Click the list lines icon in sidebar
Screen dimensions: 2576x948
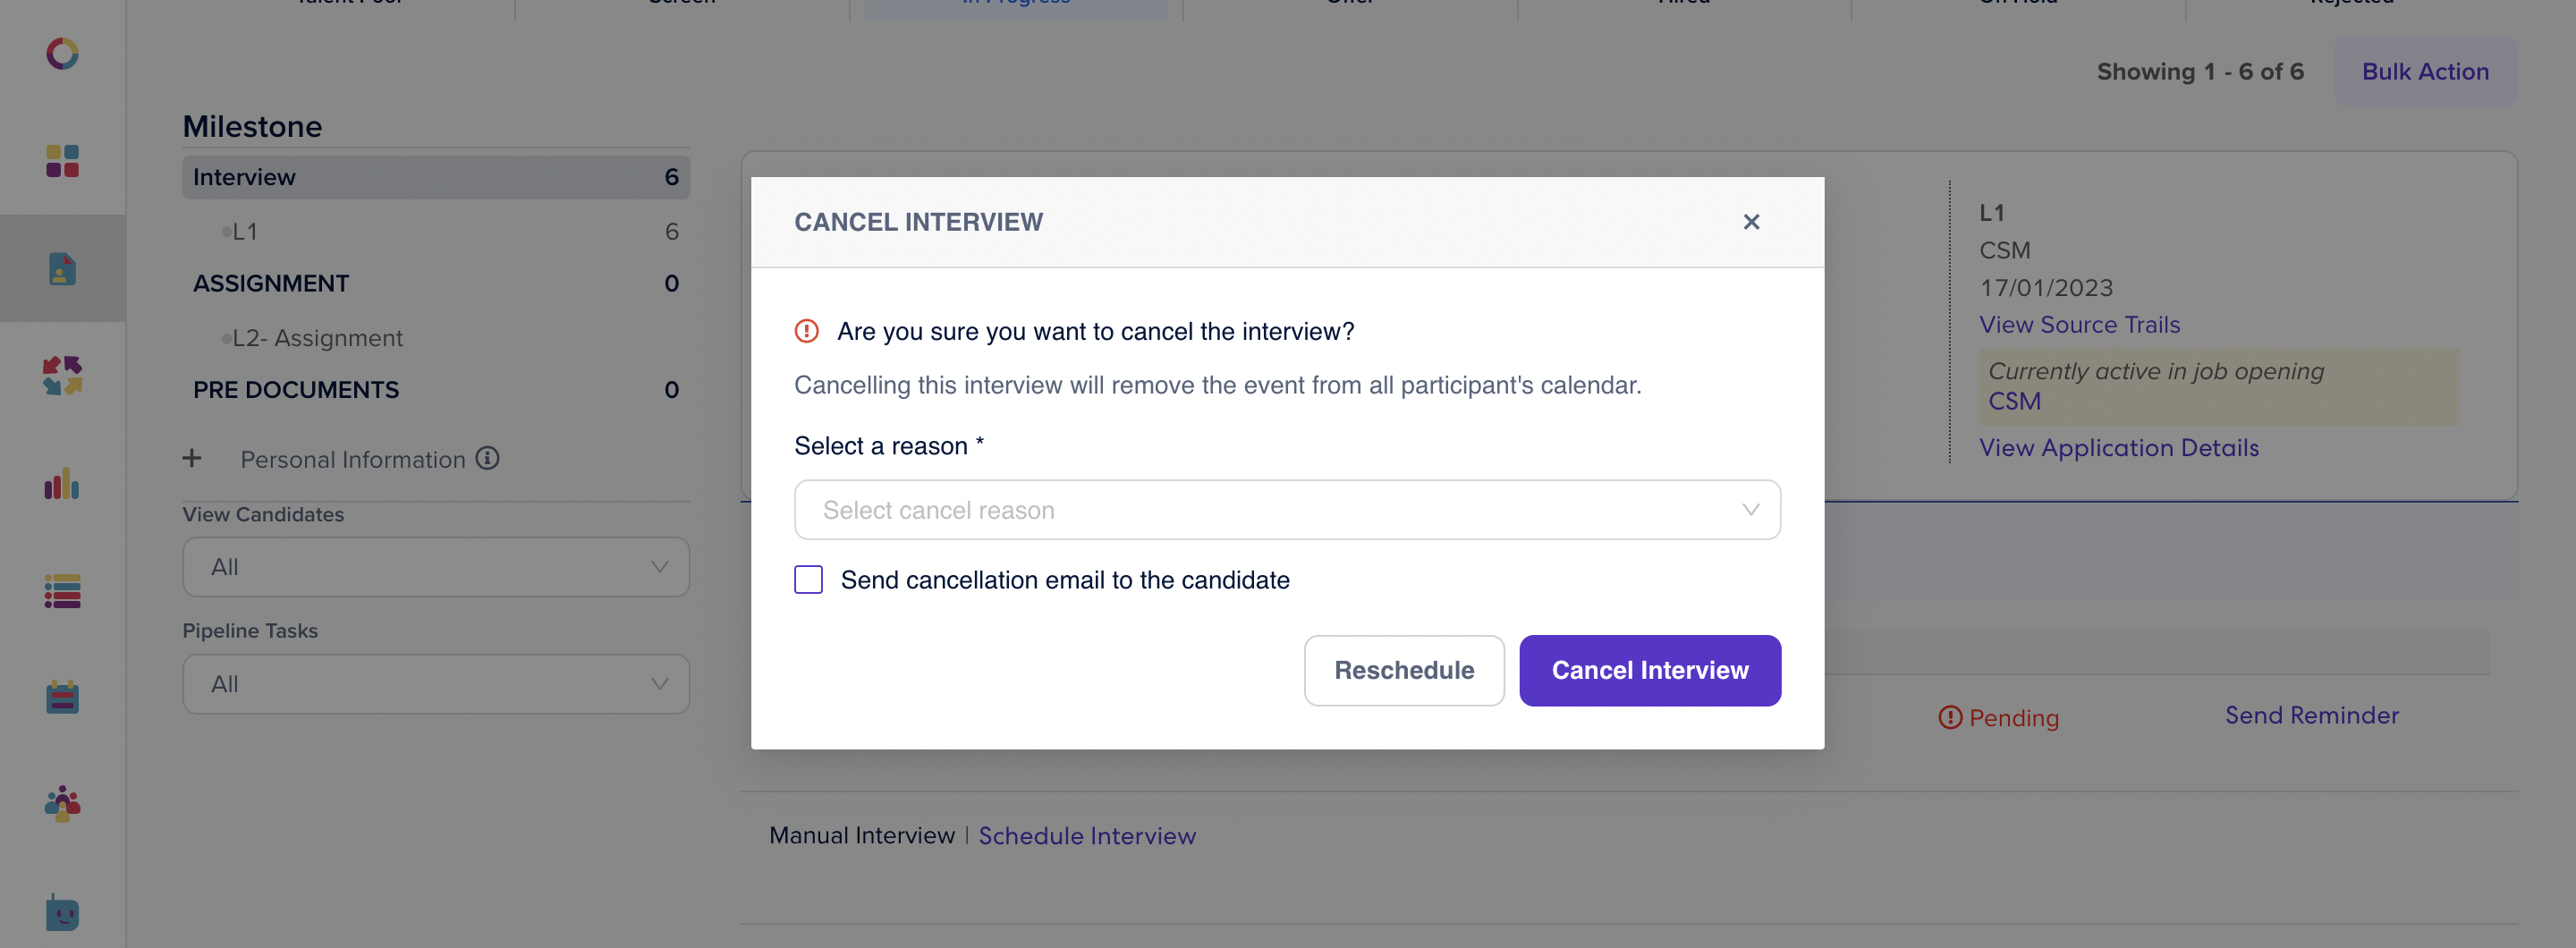coord(62,591)
